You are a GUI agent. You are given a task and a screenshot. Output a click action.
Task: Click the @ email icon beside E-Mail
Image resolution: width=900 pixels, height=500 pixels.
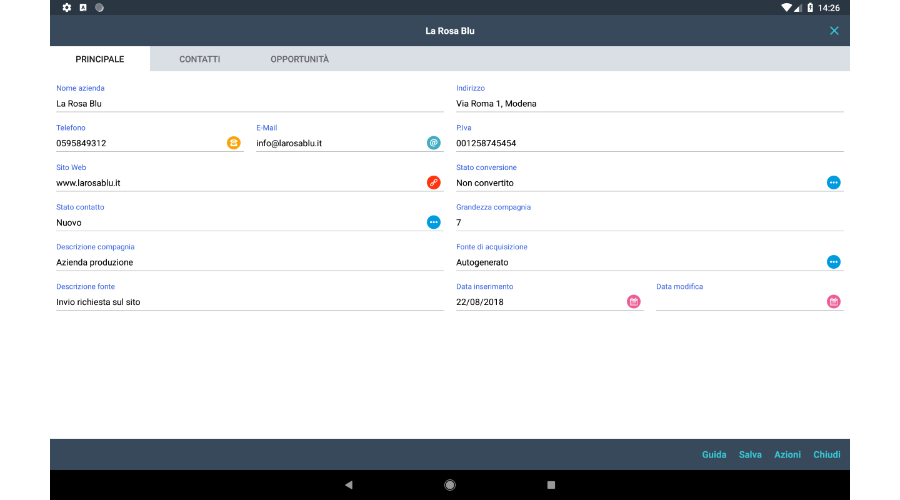pos(433,143)
